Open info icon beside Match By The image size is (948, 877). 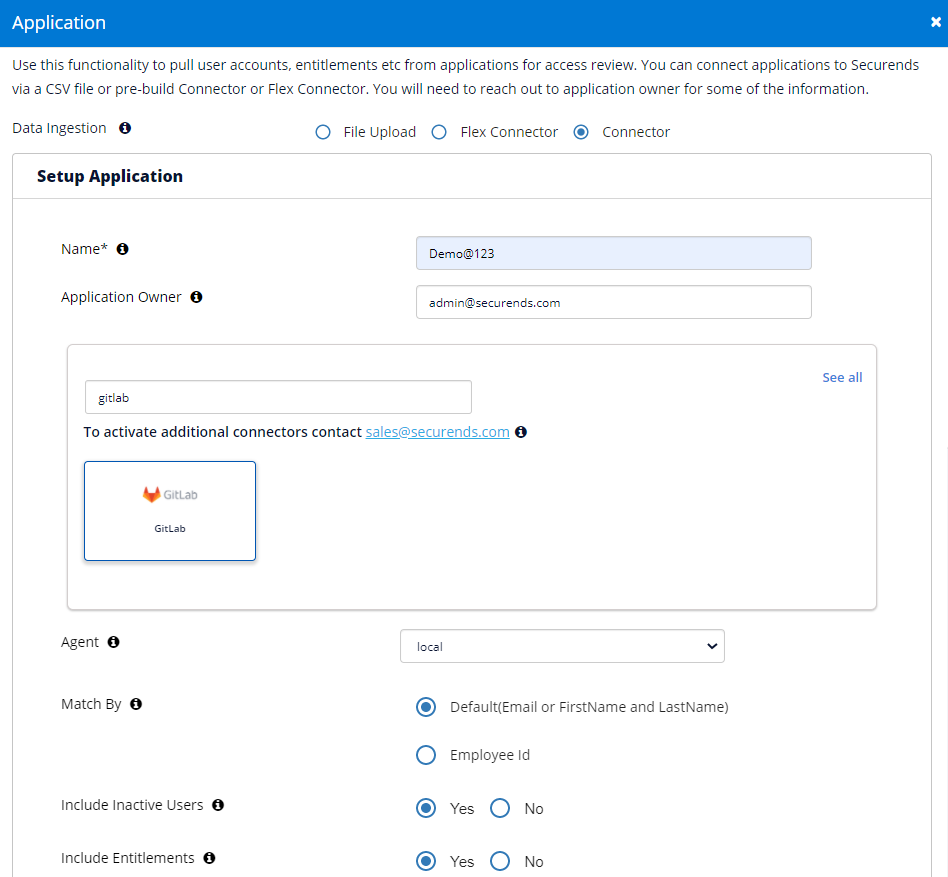[136, 704]
